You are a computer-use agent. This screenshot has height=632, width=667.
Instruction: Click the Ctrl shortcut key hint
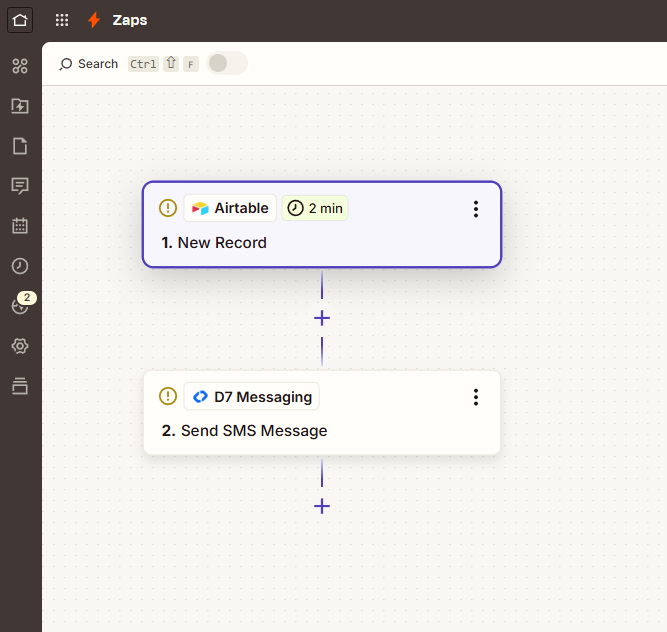(143, 64)
